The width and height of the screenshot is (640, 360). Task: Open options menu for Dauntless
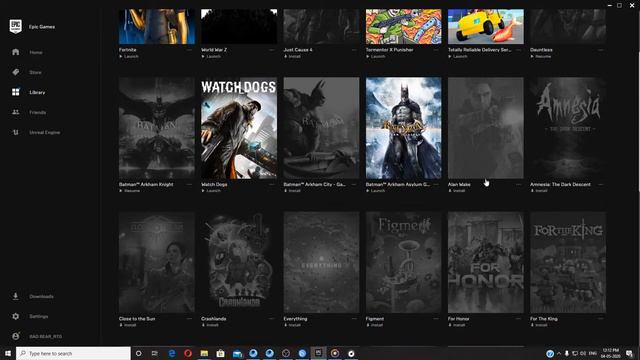(x=601, y=50)
